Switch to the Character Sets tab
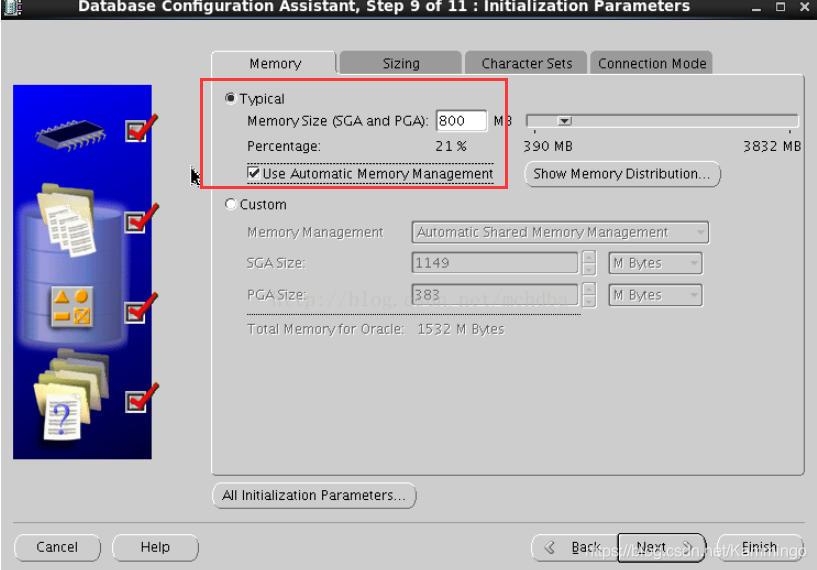 pyautogui.click(x=526, y=64)
